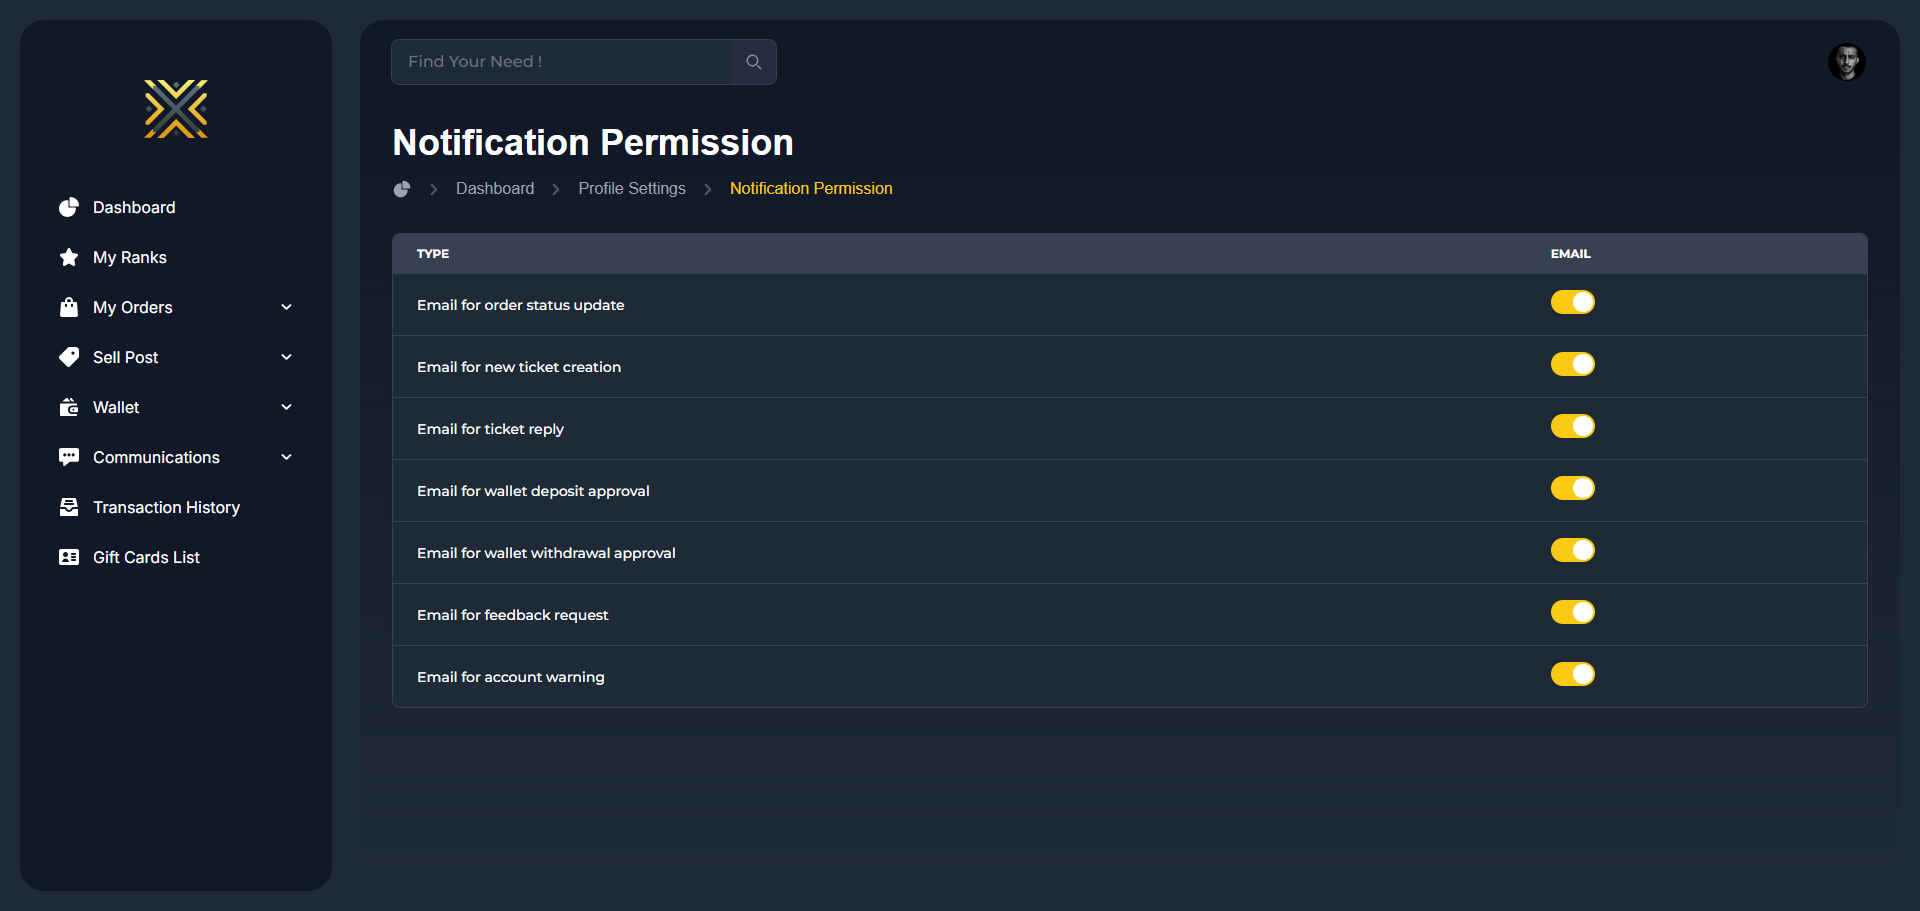Open Profile Settings breadcrumb link
The width and height of the screenshot is (1920, 911).
[x=632, y=189]
